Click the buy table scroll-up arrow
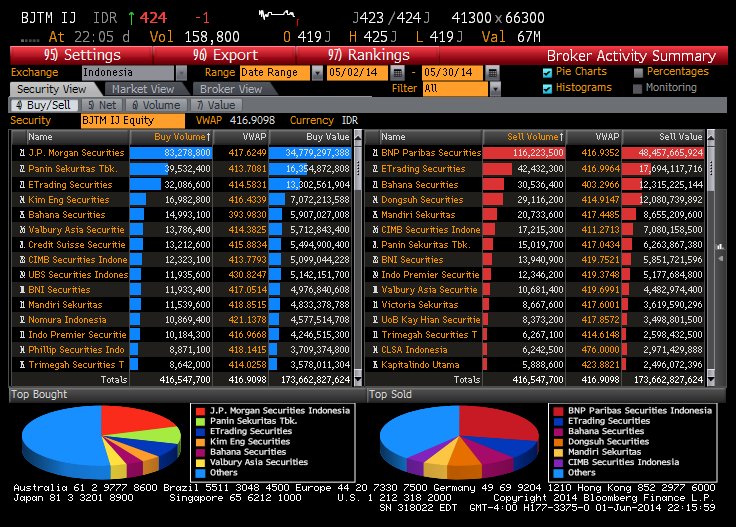 click(359, 137)
